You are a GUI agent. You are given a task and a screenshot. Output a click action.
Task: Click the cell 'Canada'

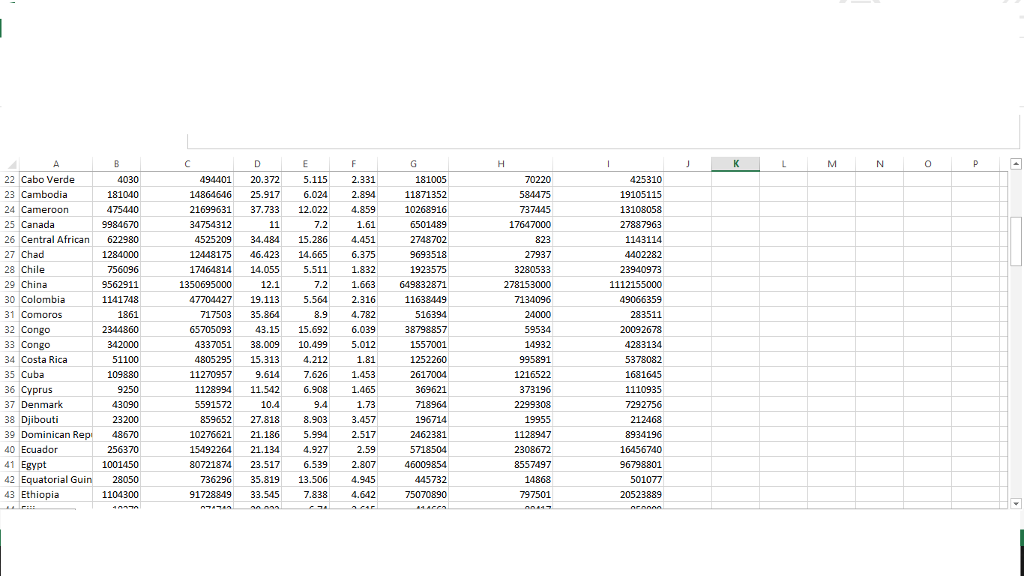tap(56, 225)
